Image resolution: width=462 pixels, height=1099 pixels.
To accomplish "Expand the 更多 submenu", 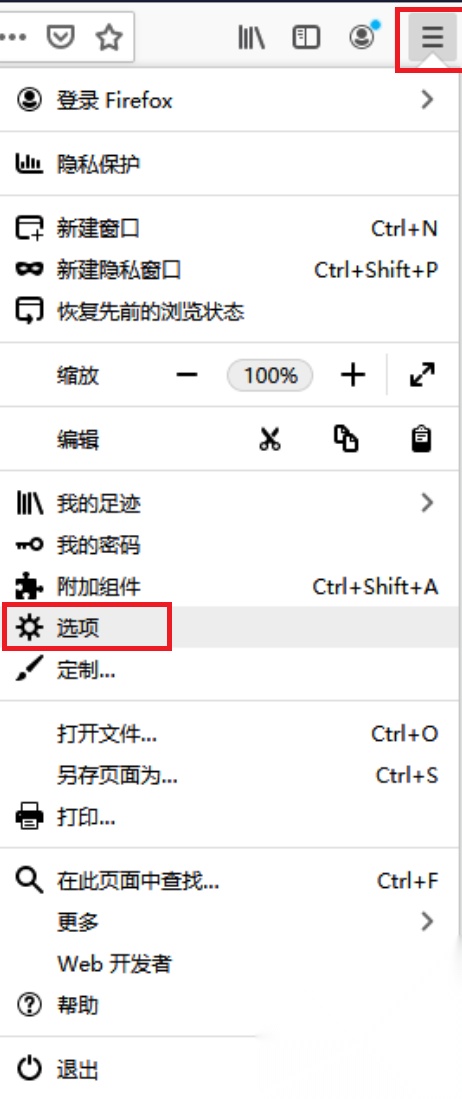I will tap(230, 921).
